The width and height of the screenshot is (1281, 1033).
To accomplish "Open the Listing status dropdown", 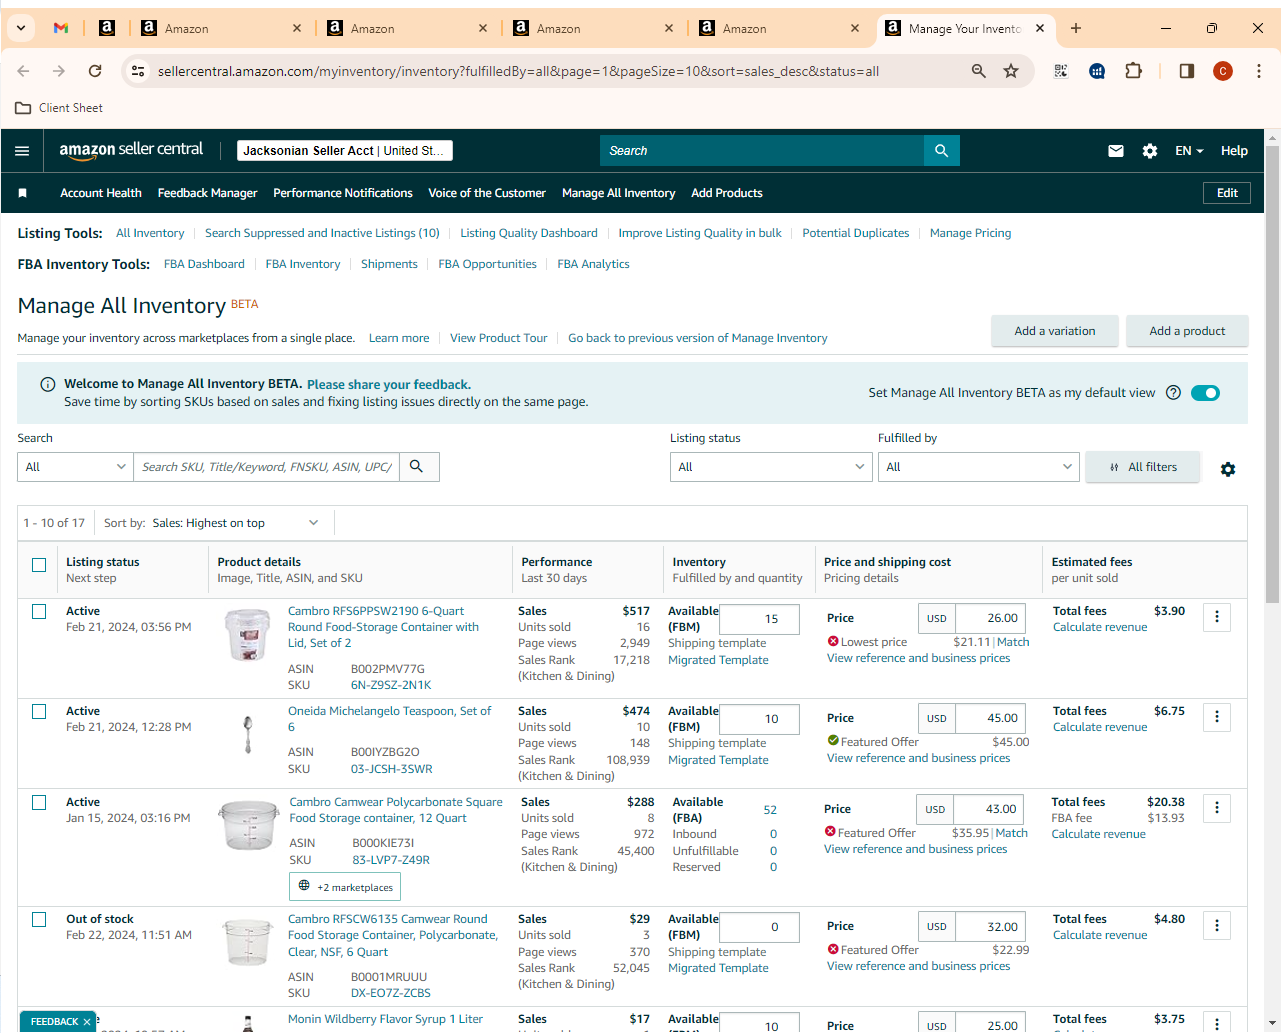I will point(771,467).
